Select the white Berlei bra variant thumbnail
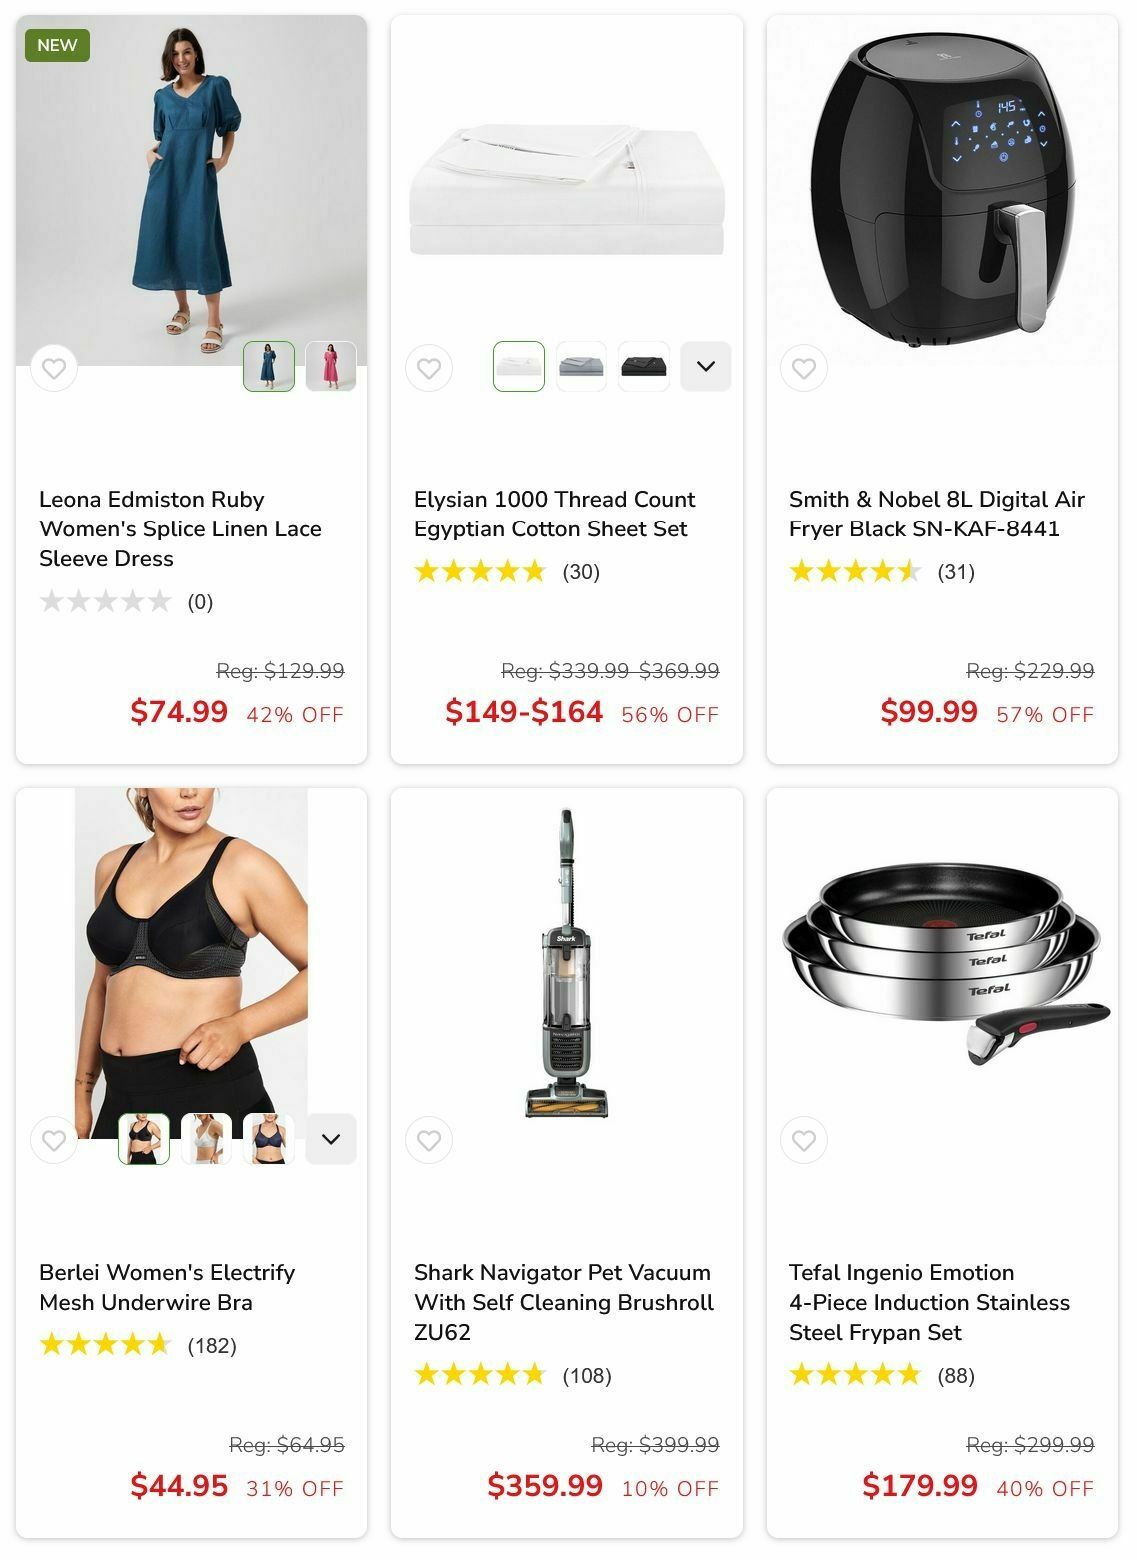Viewport: 1137px width, 1560px height. coord(206,1139)
